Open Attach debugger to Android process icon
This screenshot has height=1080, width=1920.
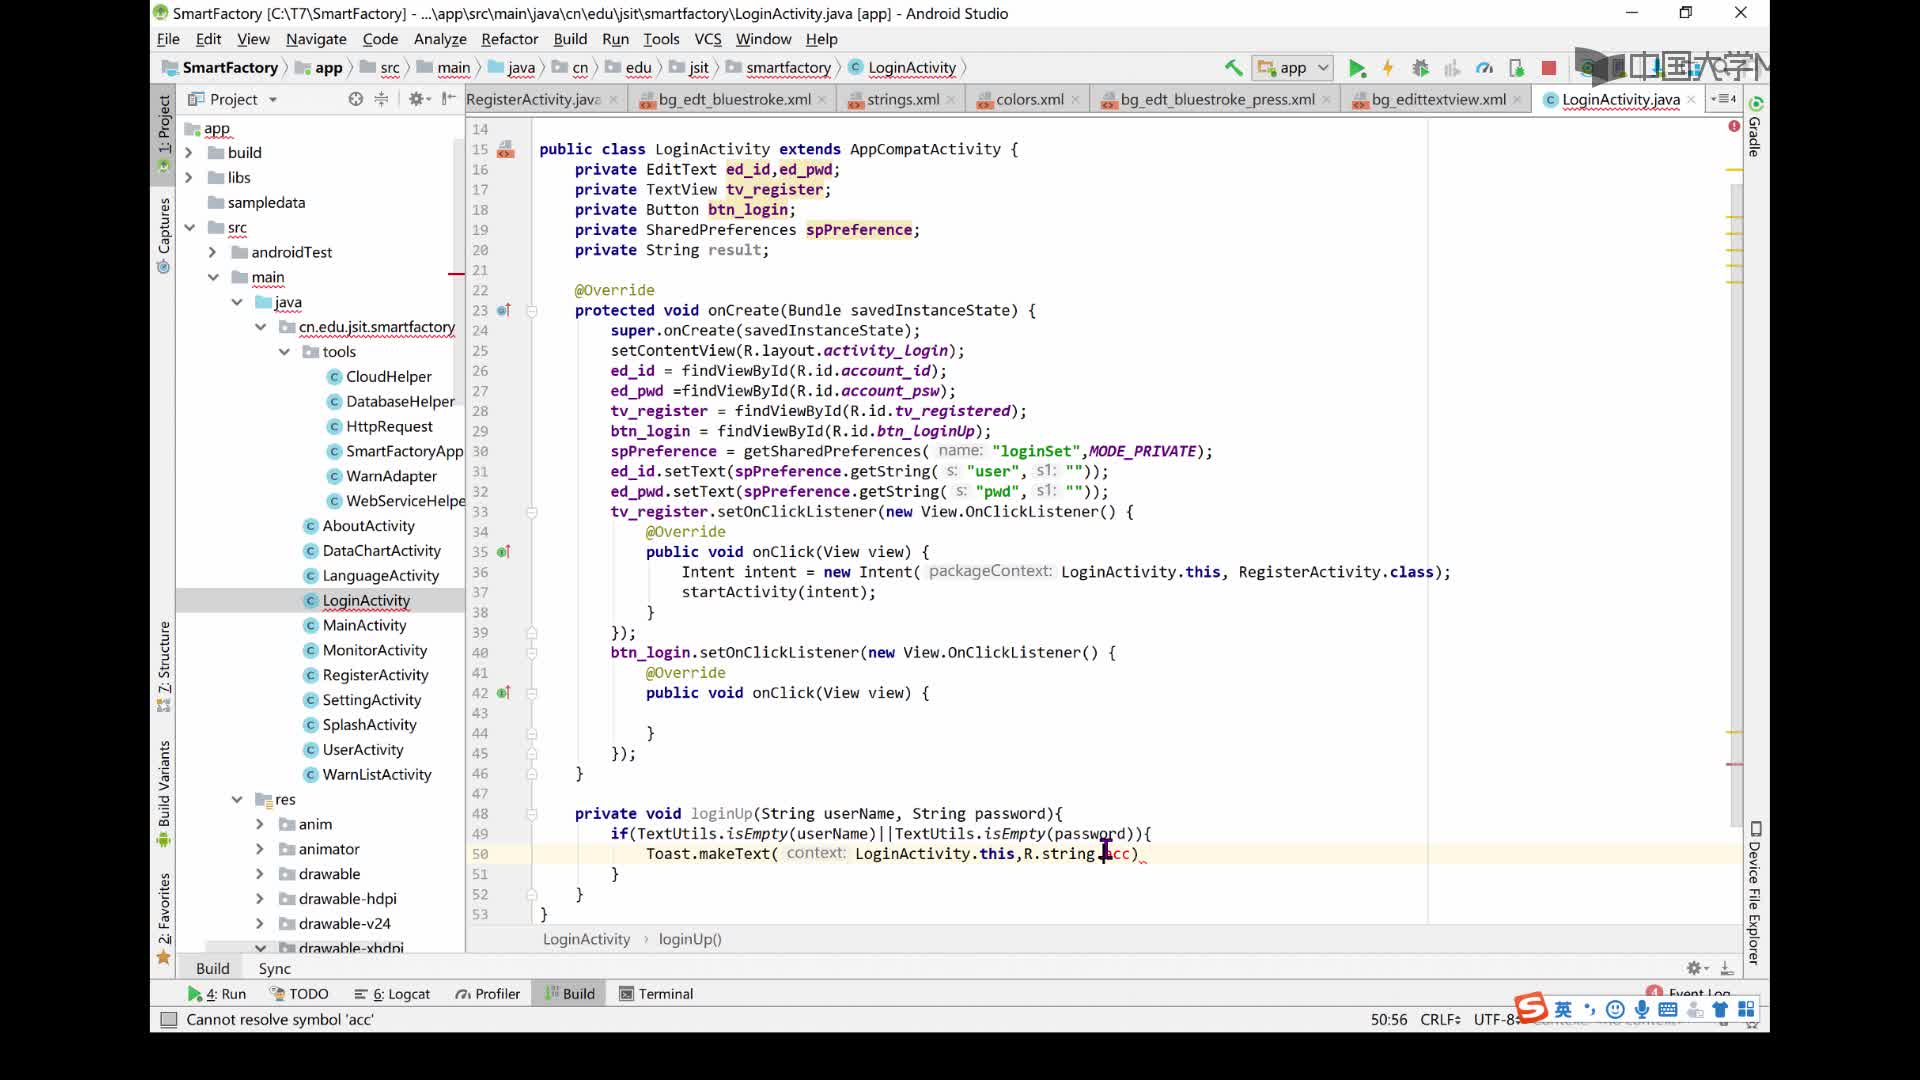coord(1517,68)
